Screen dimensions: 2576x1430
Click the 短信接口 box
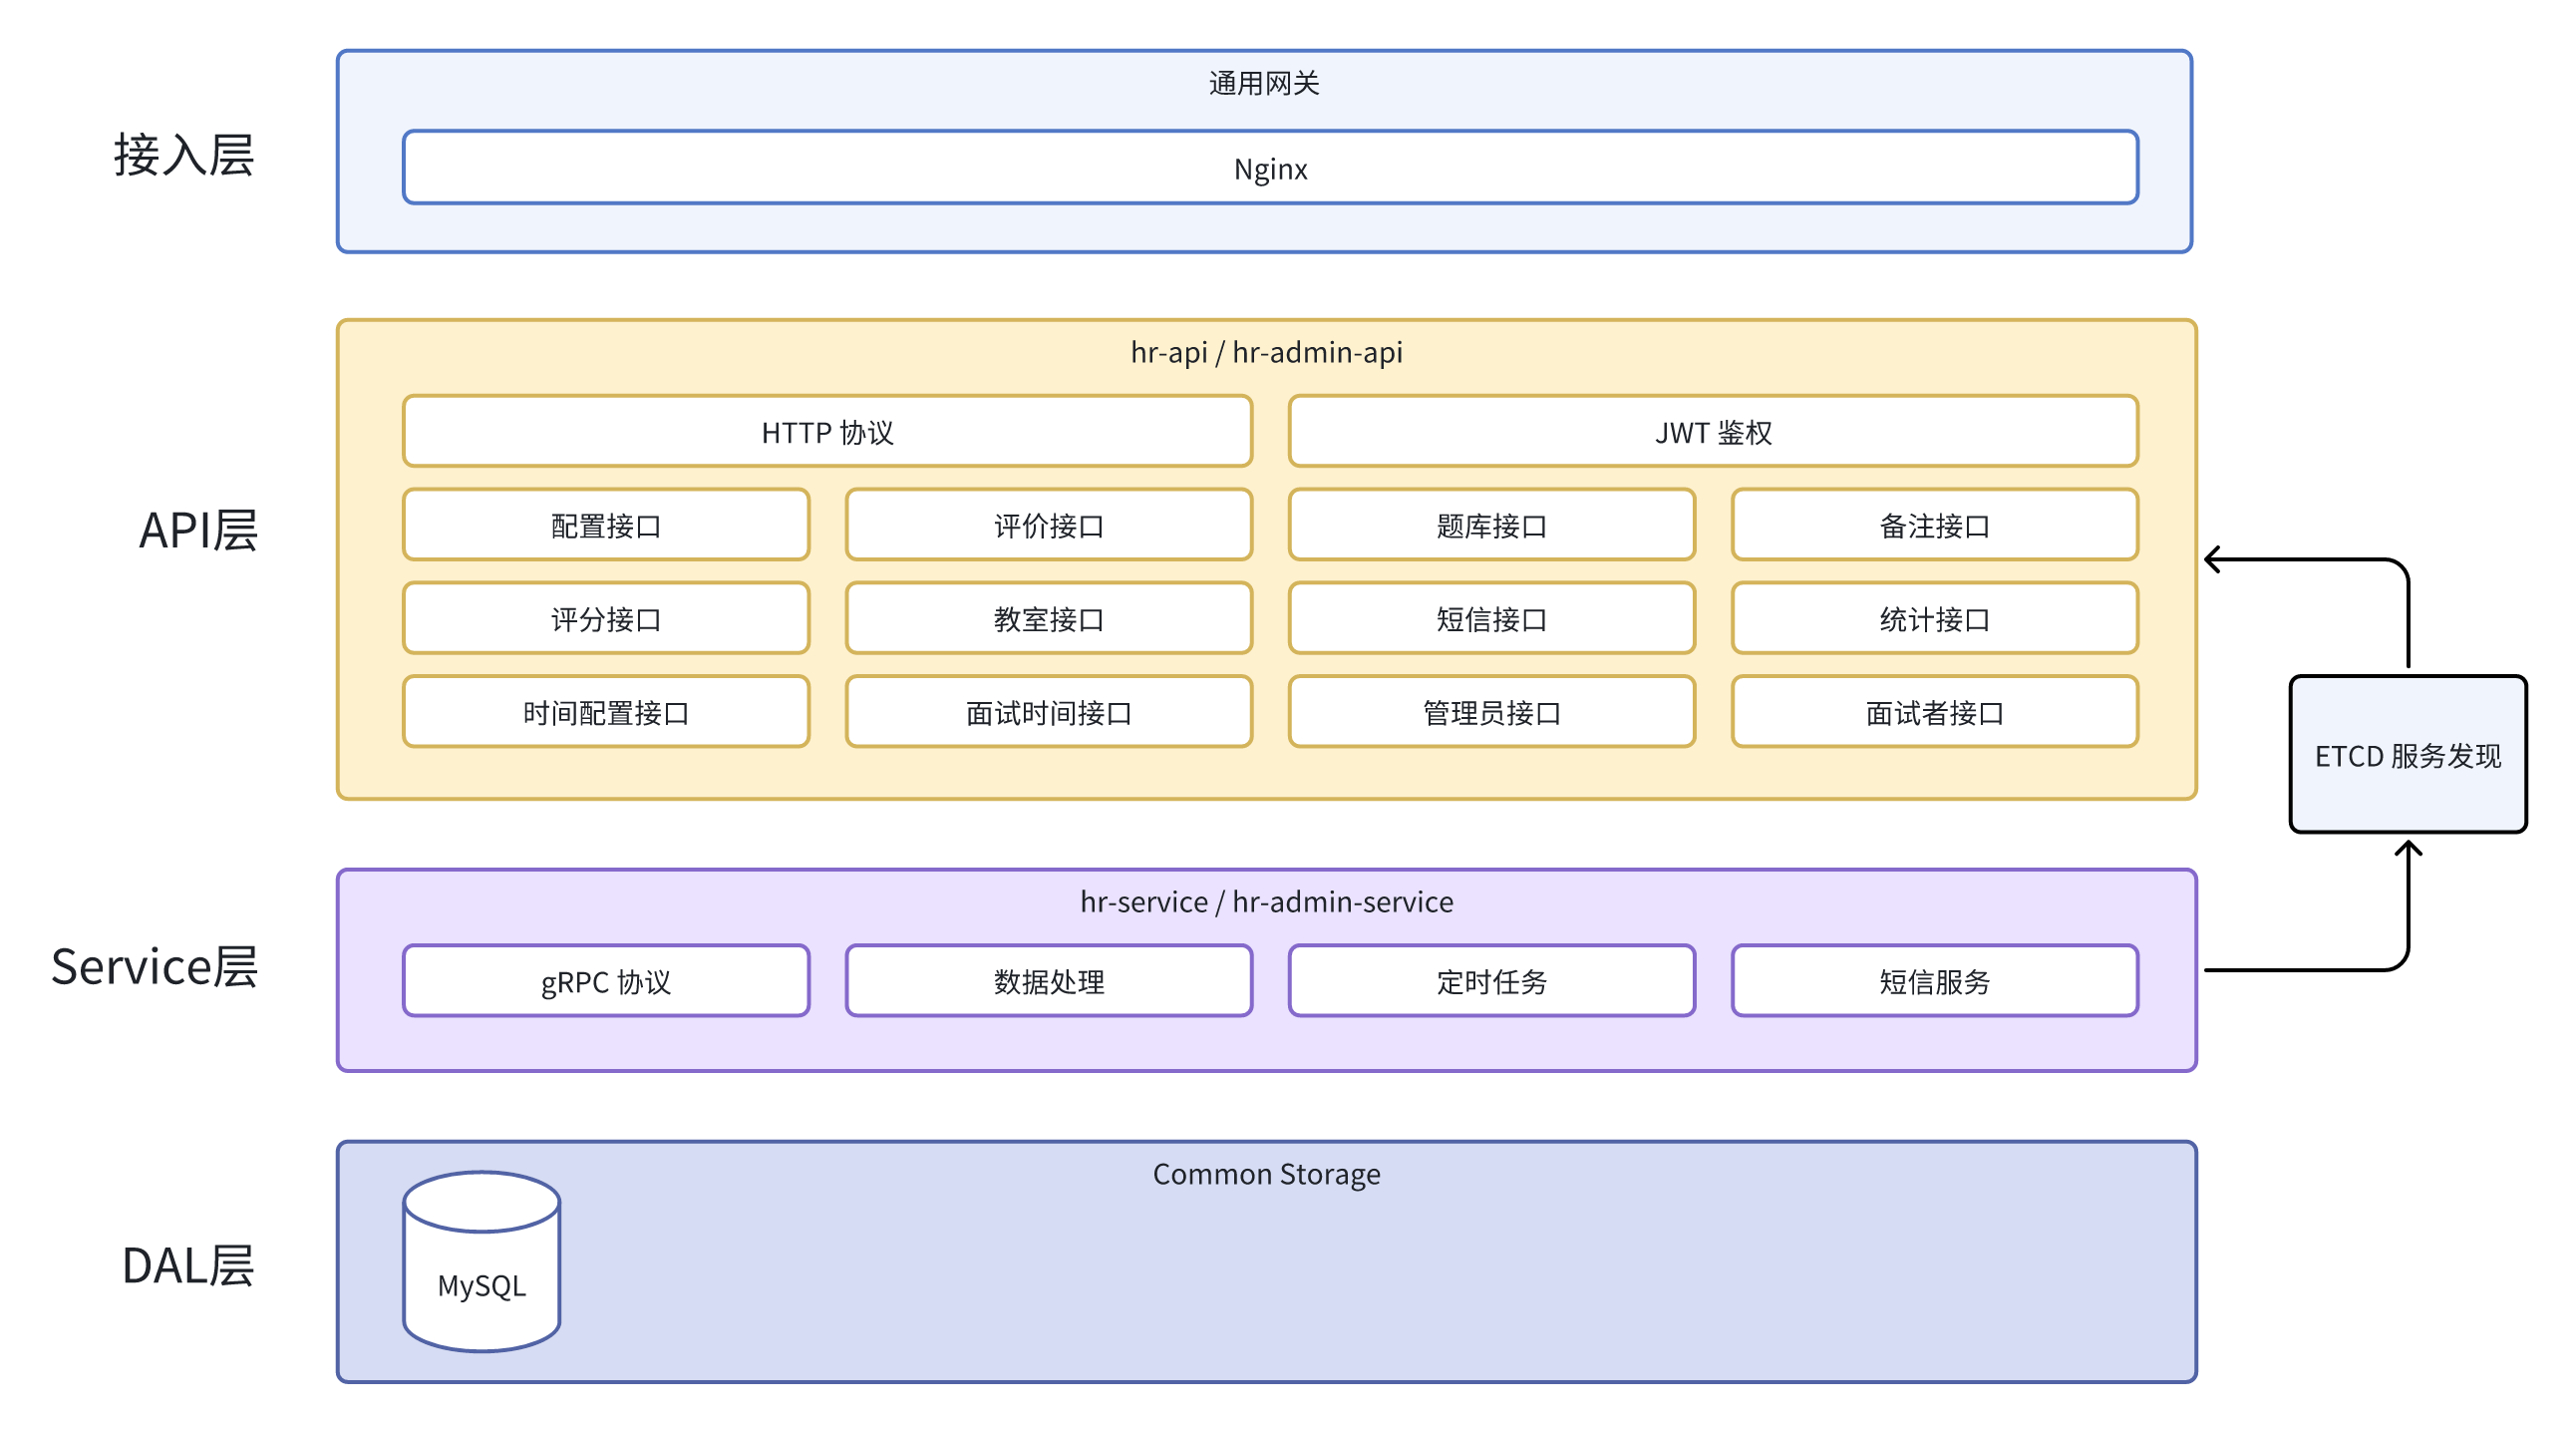[1492, 618]
